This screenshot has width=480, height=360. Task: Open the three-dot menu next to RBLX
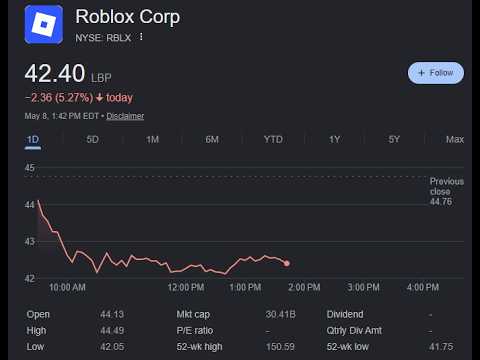tap(141, 37)
